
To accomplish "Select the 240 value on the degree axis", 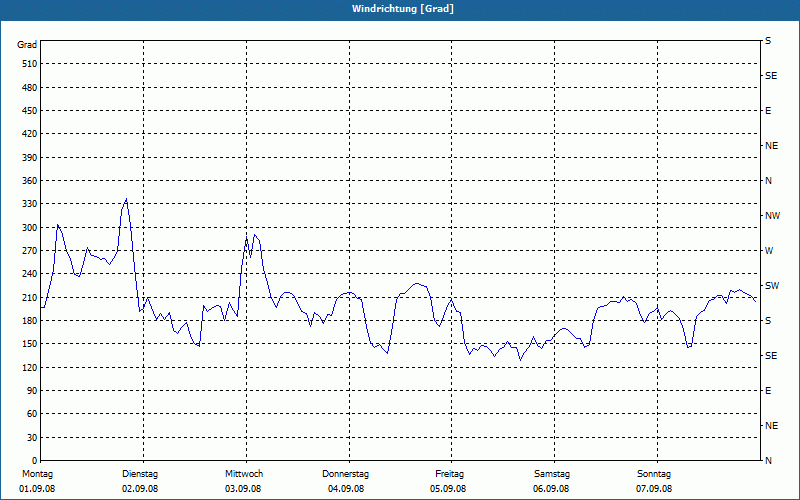I will pos(30,274).
